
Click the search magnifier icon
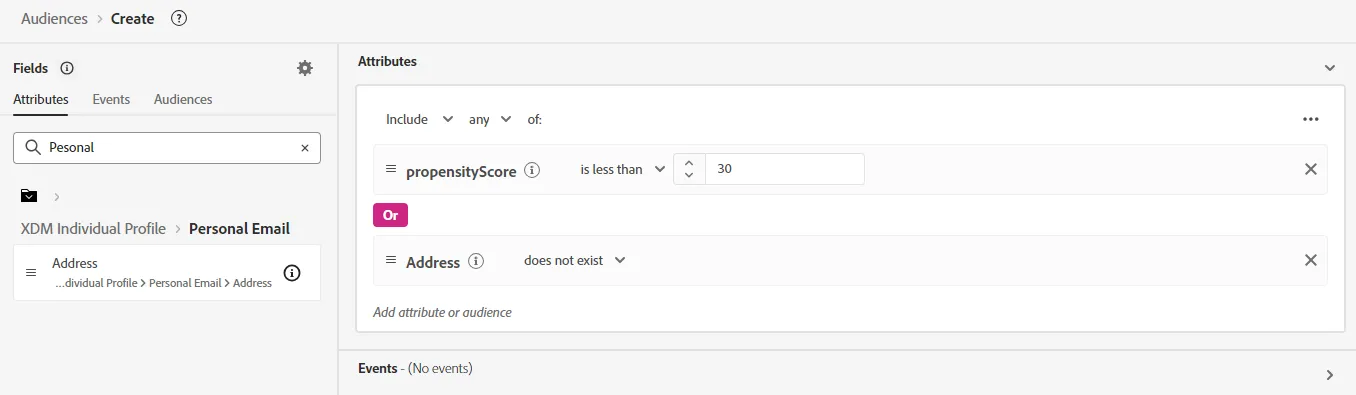(x=32, y=147)
